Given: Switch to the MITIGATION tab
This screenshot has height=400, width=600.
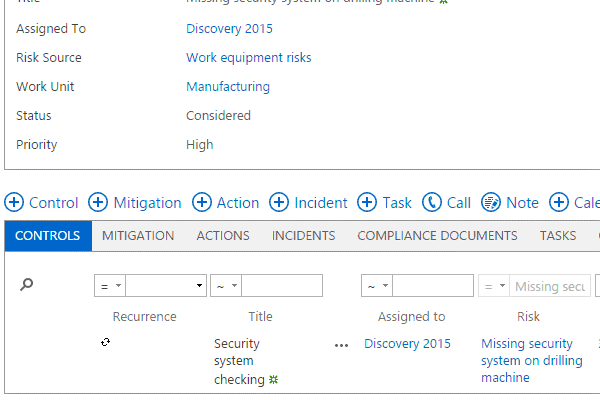Looking at the screenshot, I should point(138,235).
